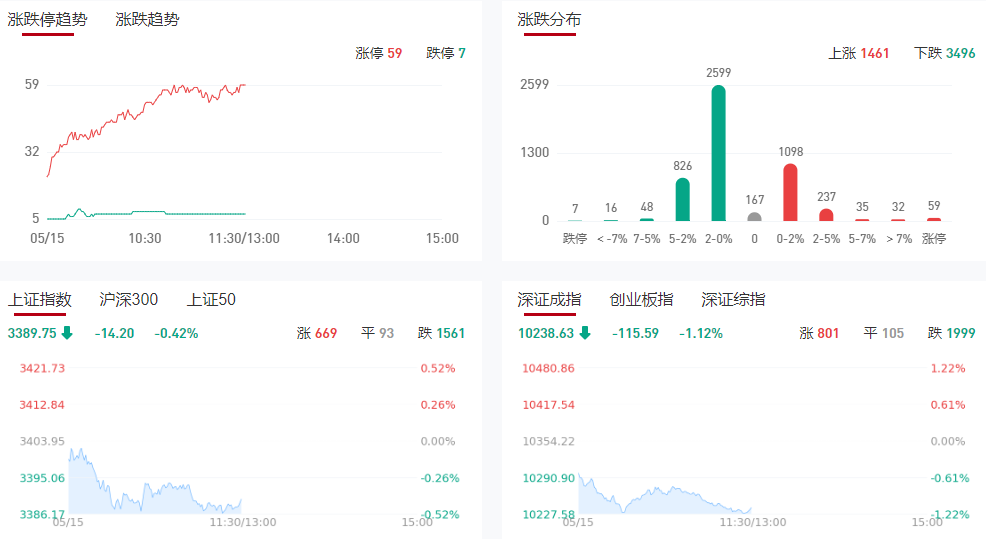Switch to the 深证综指 tab

(733, 299)
